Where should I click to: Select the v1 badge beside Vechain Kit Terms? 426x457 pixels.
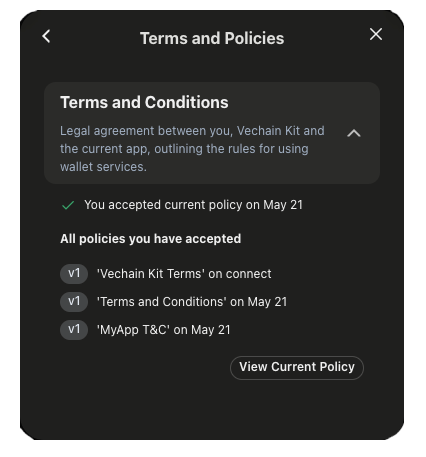(74, 274)
